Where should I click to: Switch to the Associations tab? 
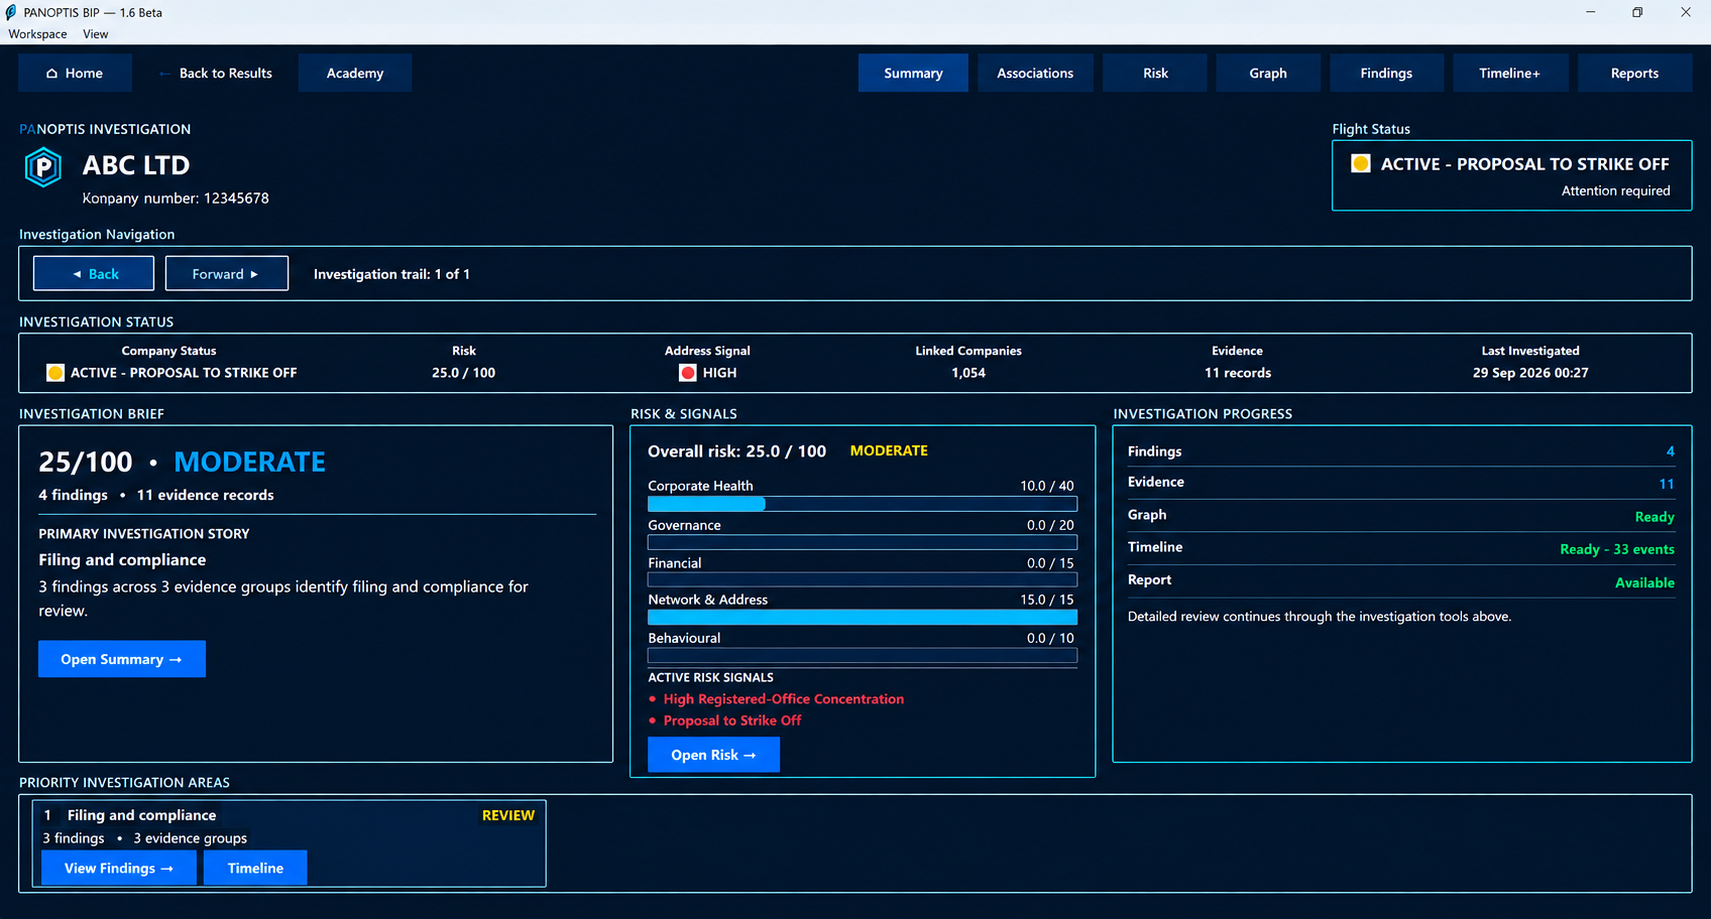(1035, 73)
